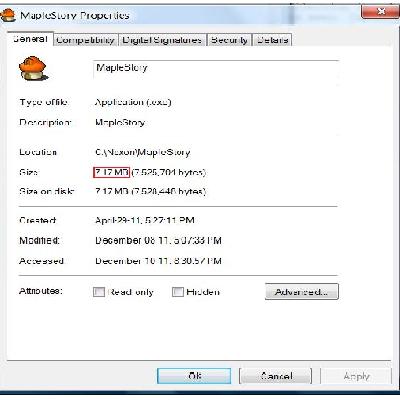The image size is (400, 400).
Task: Click the Application (.exe) file type text
Action: point(133,102)
